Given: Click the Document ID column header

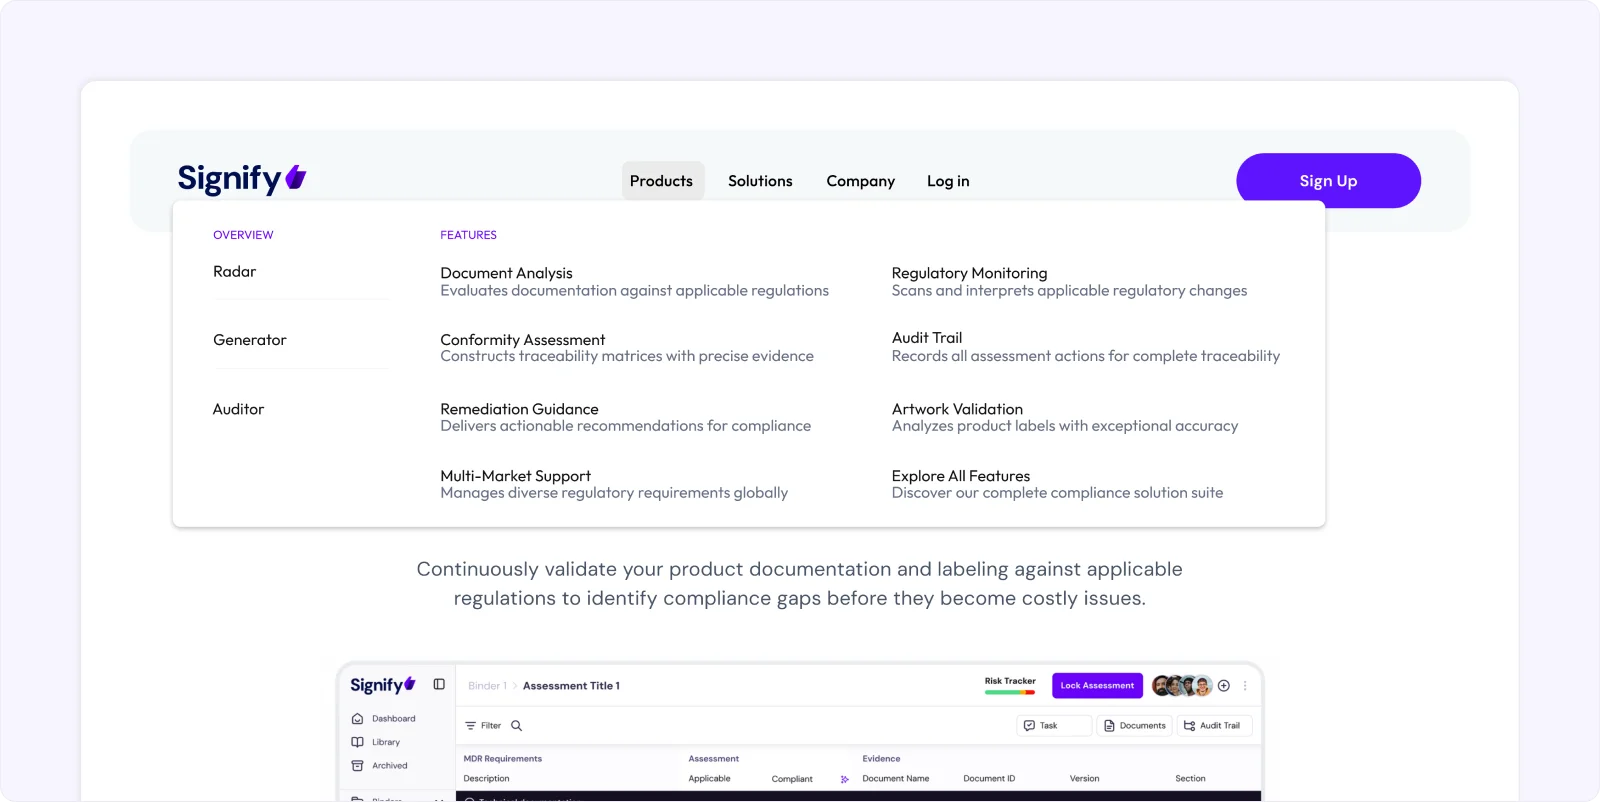Looking at the screenshot, I should [x=989, y=778].
